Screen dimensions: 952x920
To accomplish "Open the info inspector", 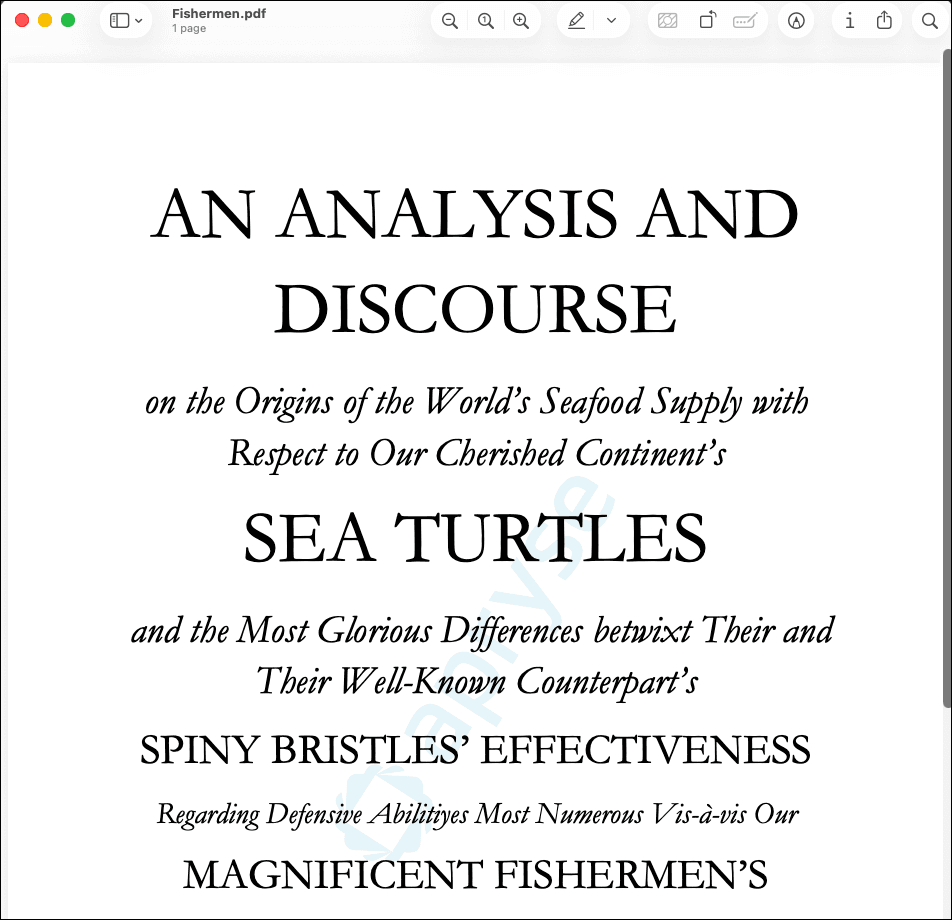I will point(849,21).
